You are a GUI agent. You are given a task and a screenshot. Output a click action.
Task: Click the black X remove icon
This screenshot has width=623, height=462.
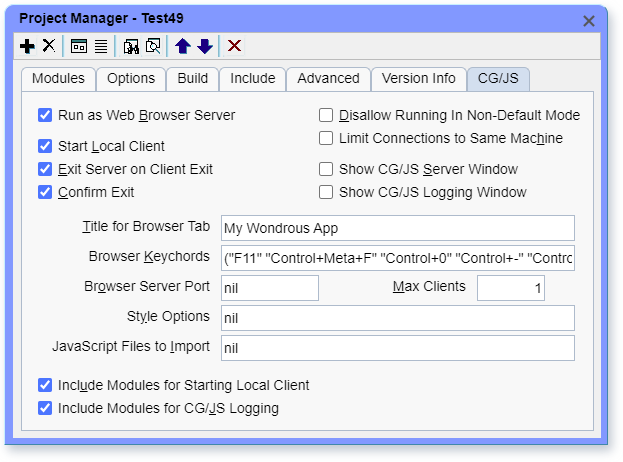pyautogui.click(x=48, y=46)
